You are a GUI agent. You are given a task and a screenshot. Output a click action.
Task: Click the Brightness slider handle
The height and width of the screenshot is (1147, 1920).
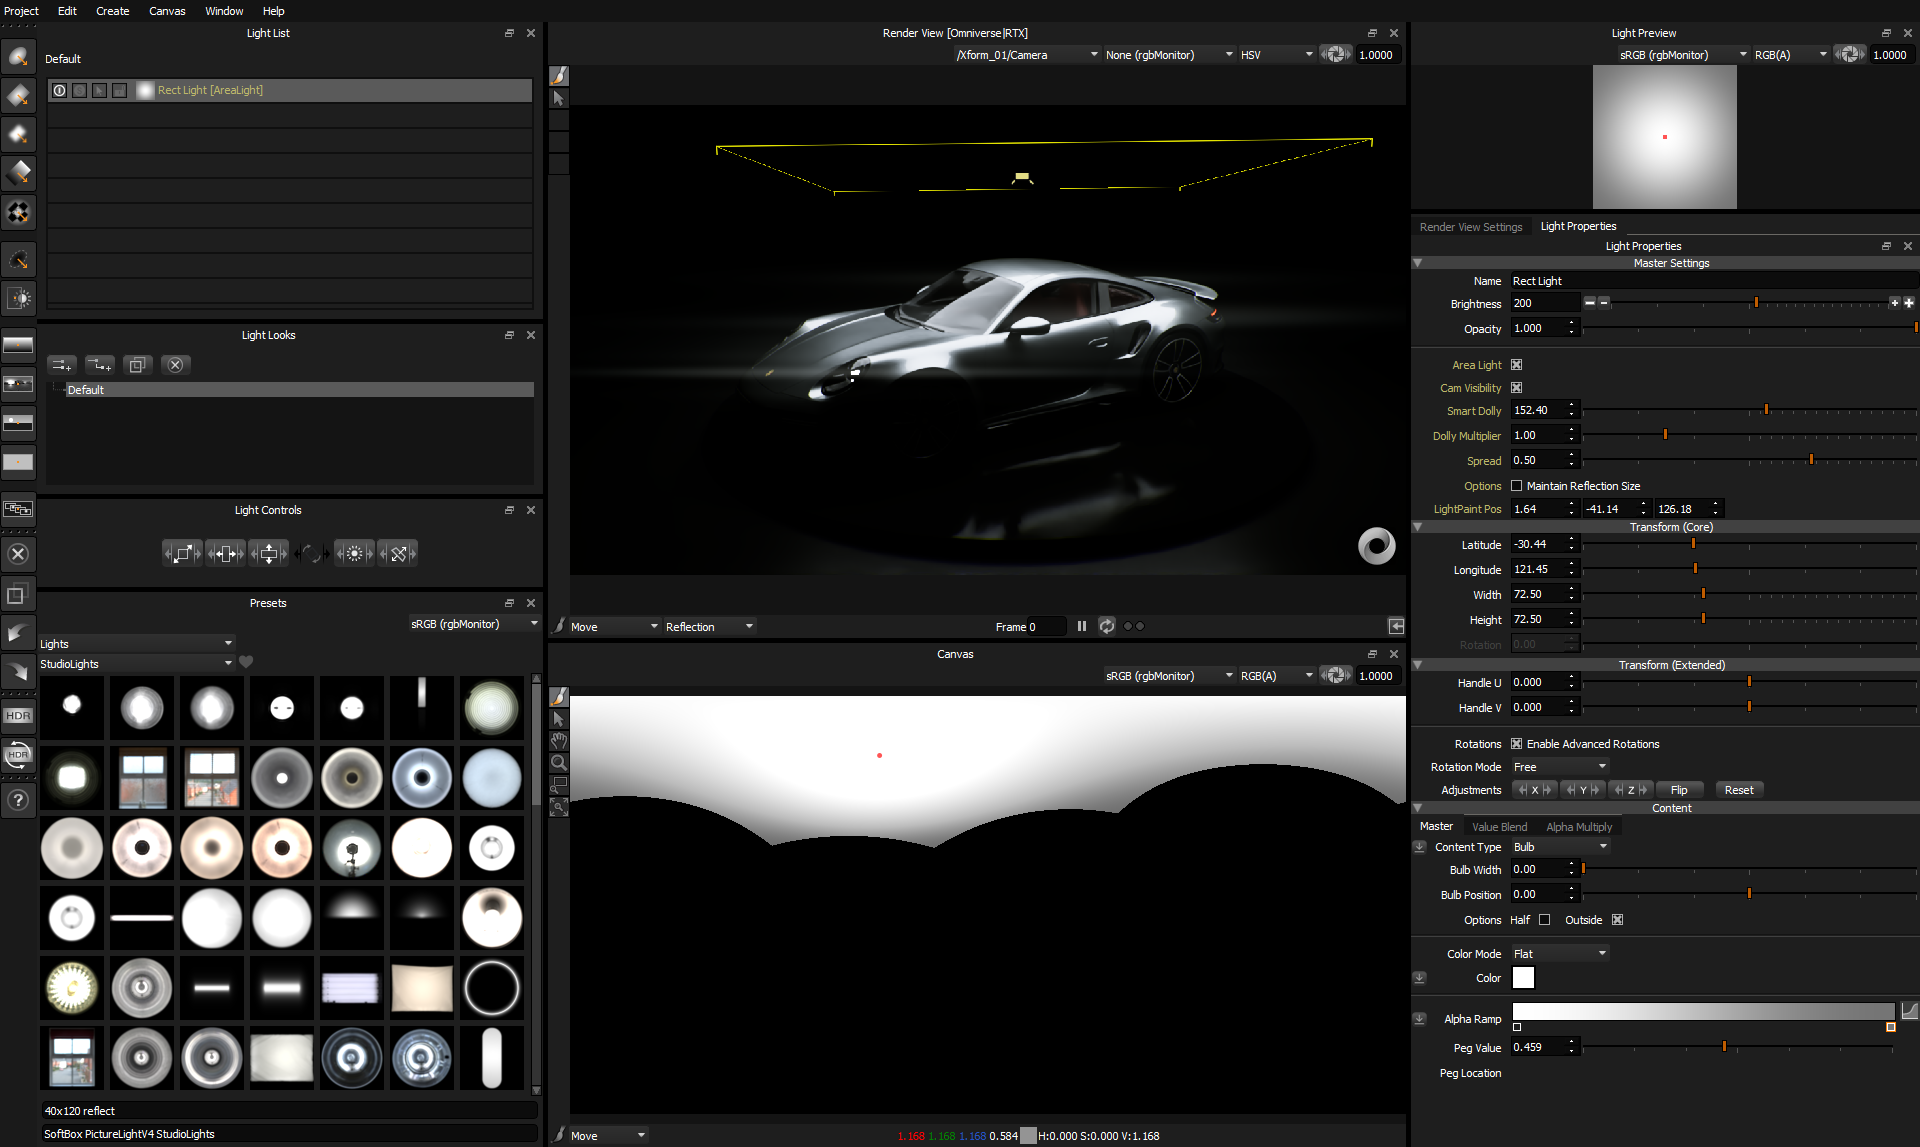[x=1756, y=303]
